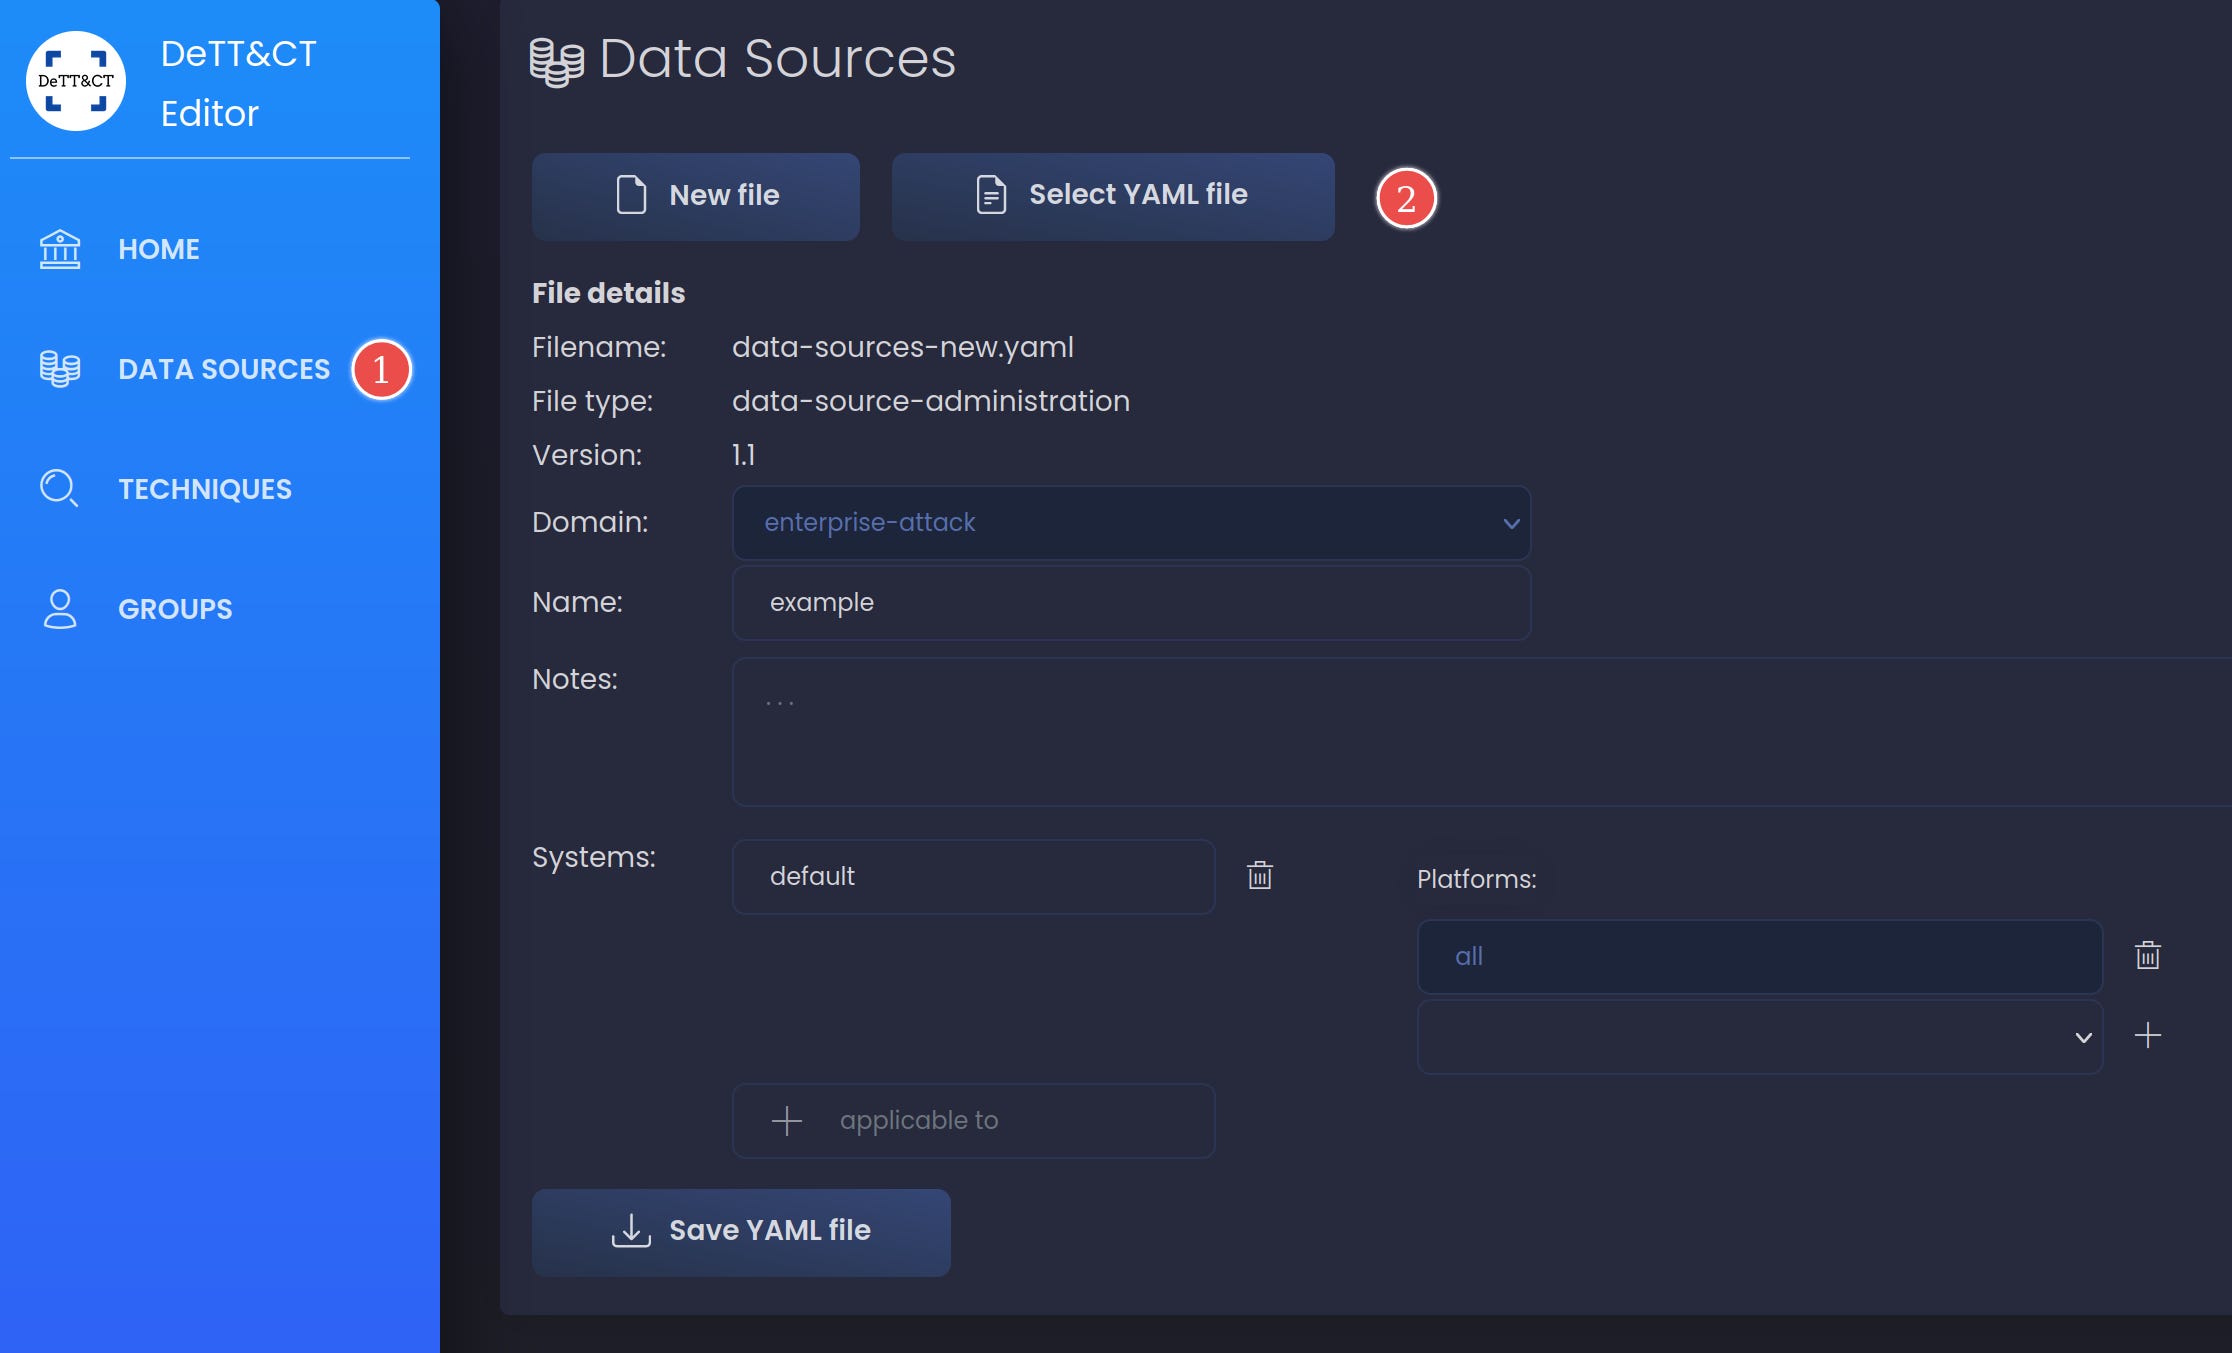Click the Data Sources database icon in sidebar
Screen dimensions: 2232x1353
pos(59,369)
